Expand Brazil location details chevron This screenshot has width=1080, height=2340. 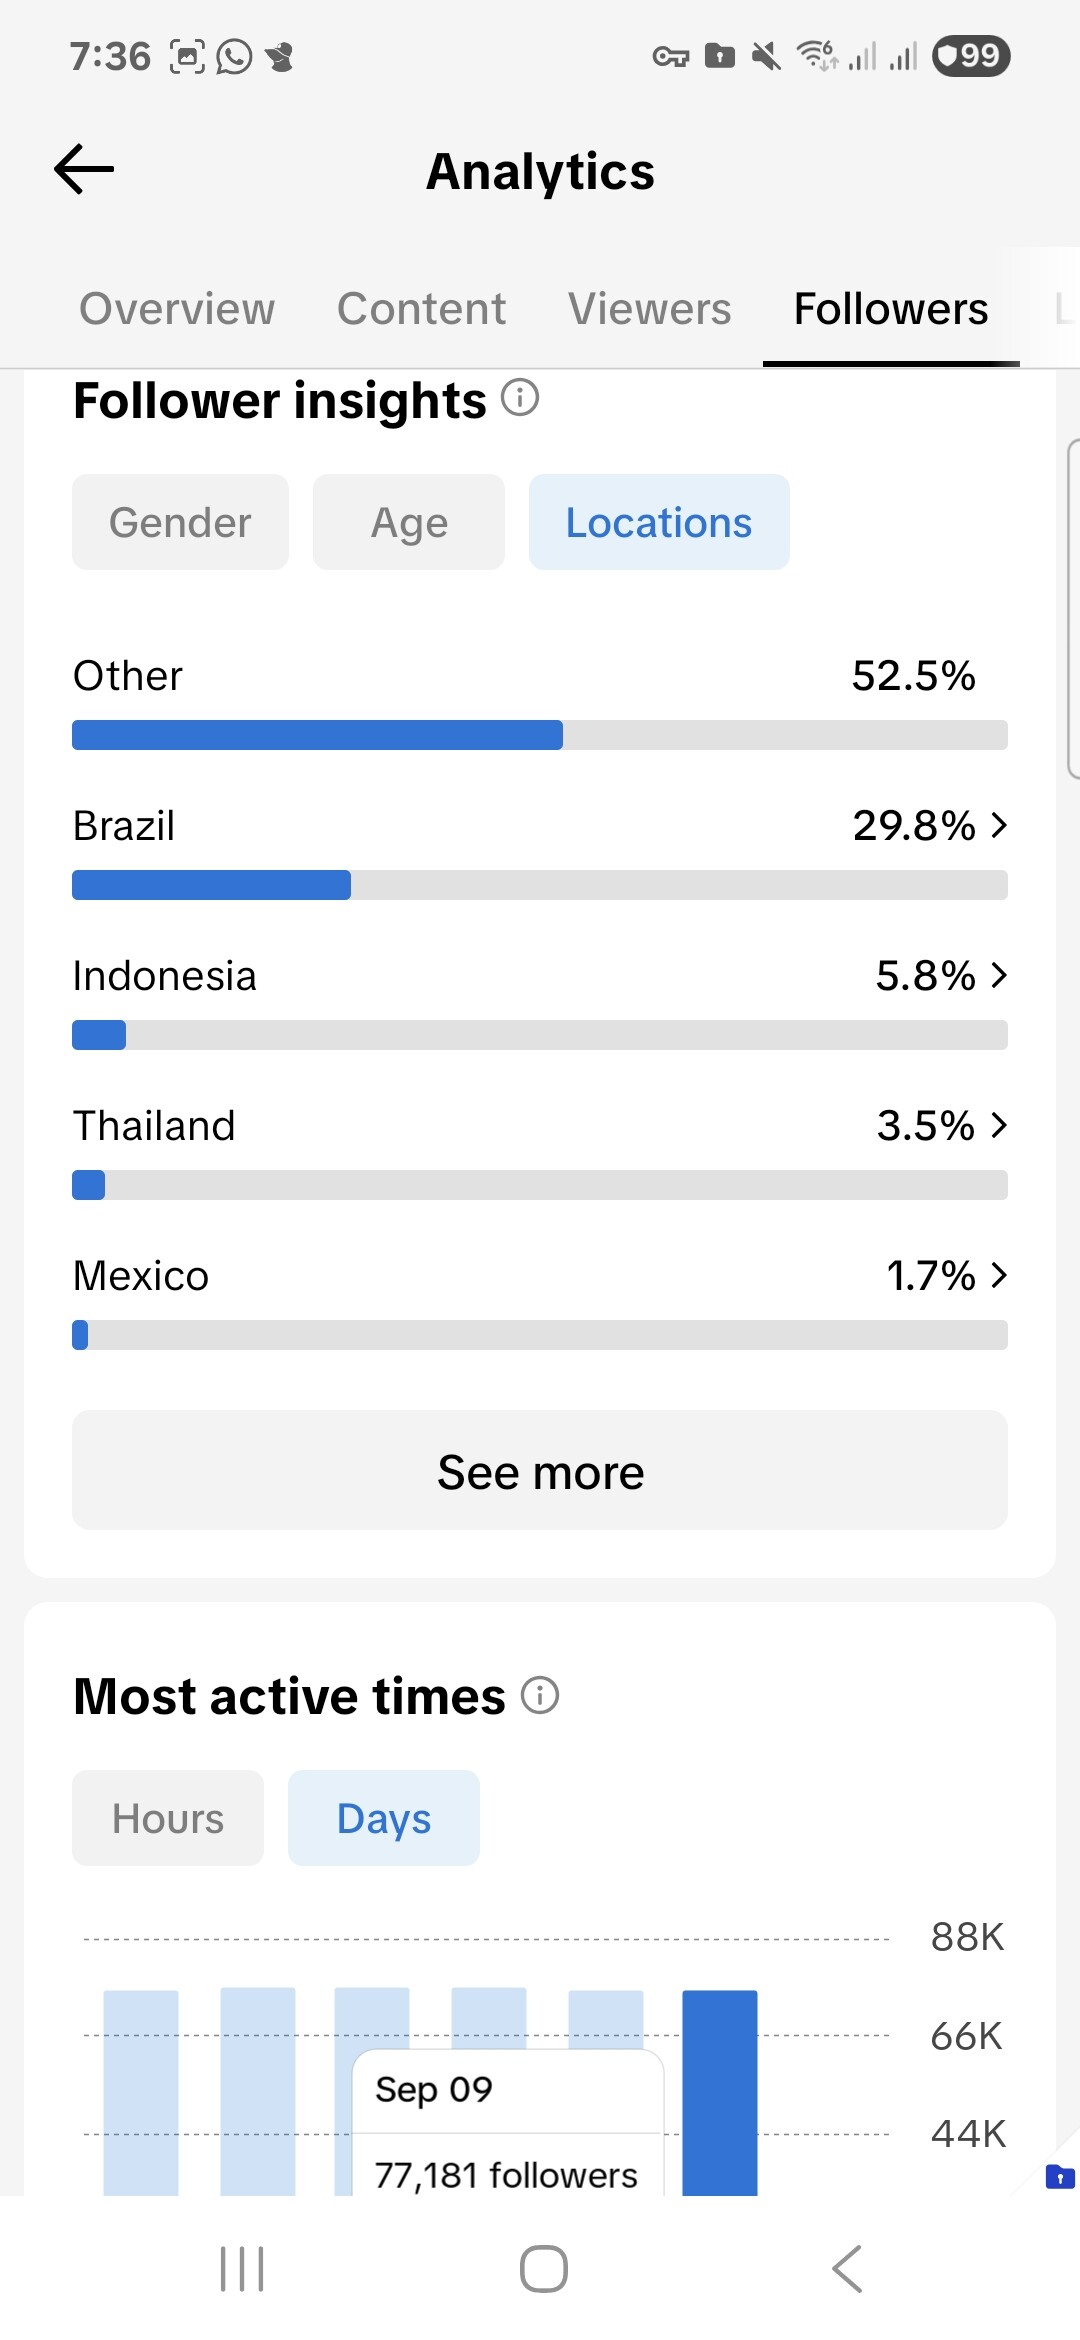coord(998,826)
